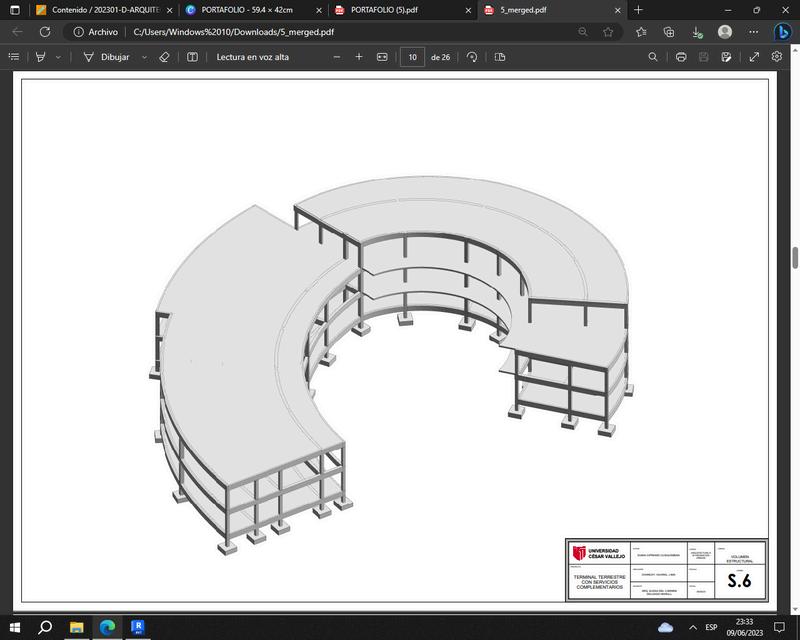The width and height of the screenshot is (800, 640).
Task: Open the tab actions menu at top left
Action: 14,10
